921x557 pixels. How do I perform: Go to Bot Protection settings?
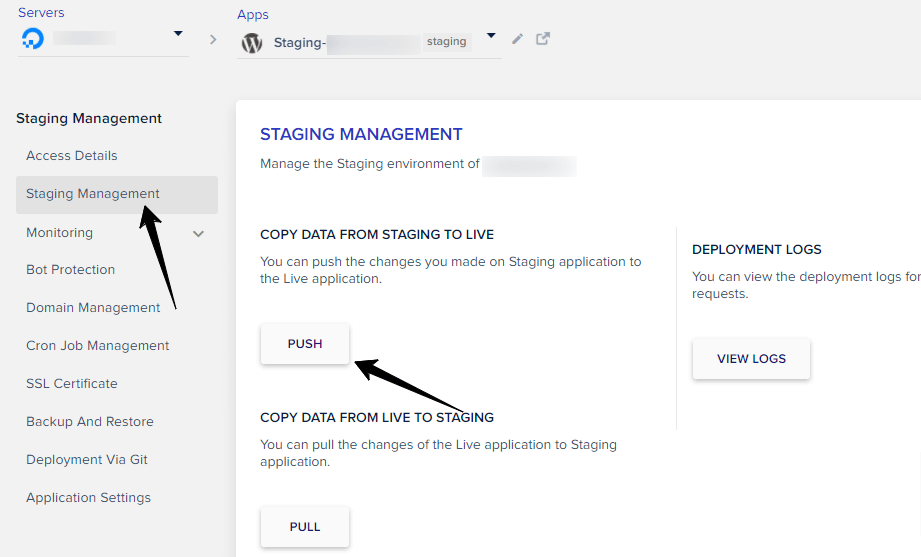(x=70, y=270)
